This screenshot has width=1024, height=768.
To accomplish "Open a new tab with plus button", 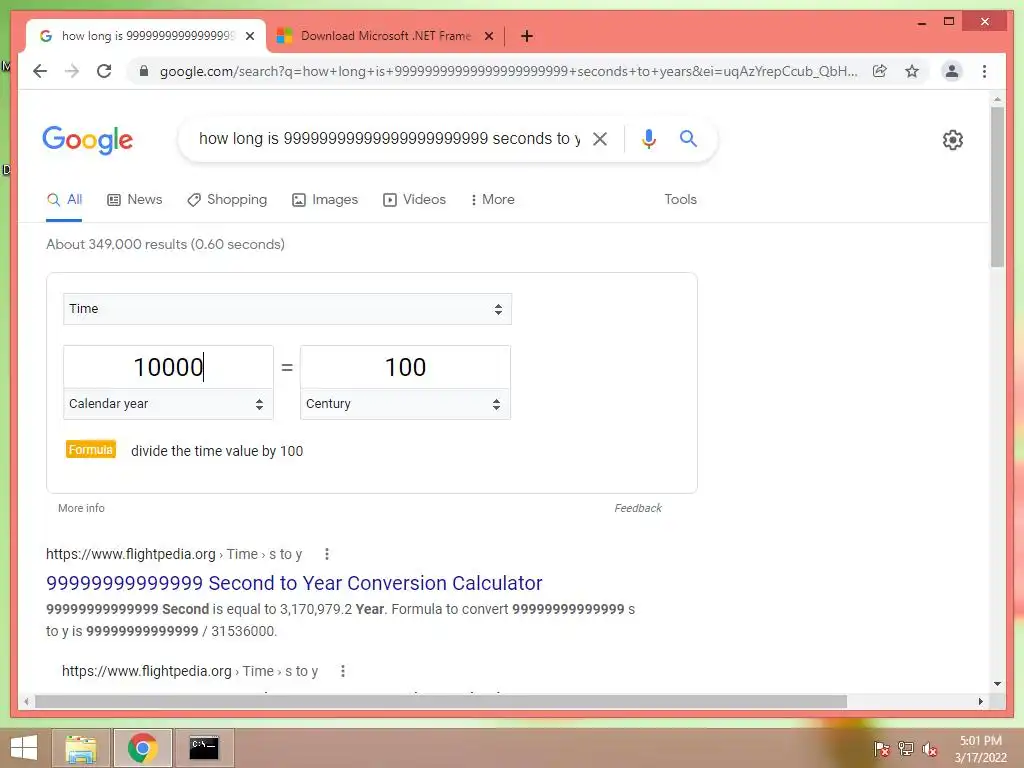I will (x=527, y=36).
